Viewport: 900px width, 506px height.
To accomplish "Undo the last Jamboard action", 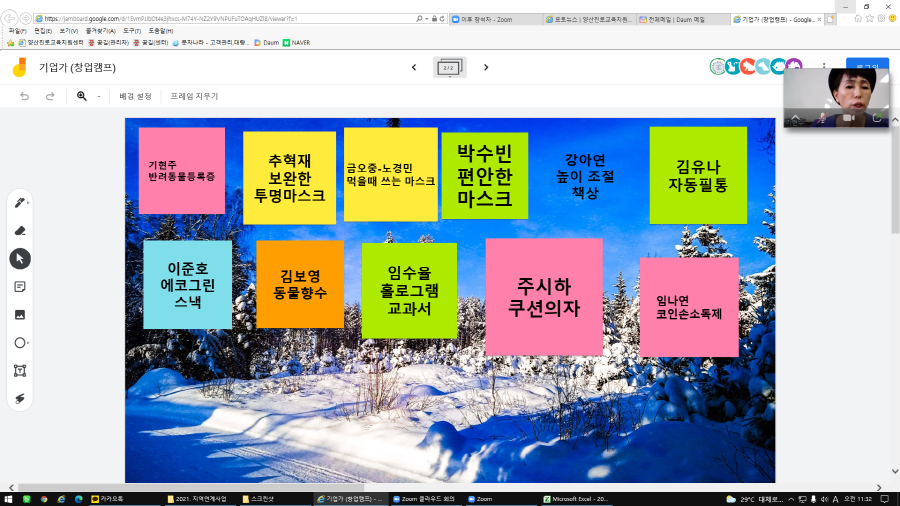I will [x=24, y=96].
